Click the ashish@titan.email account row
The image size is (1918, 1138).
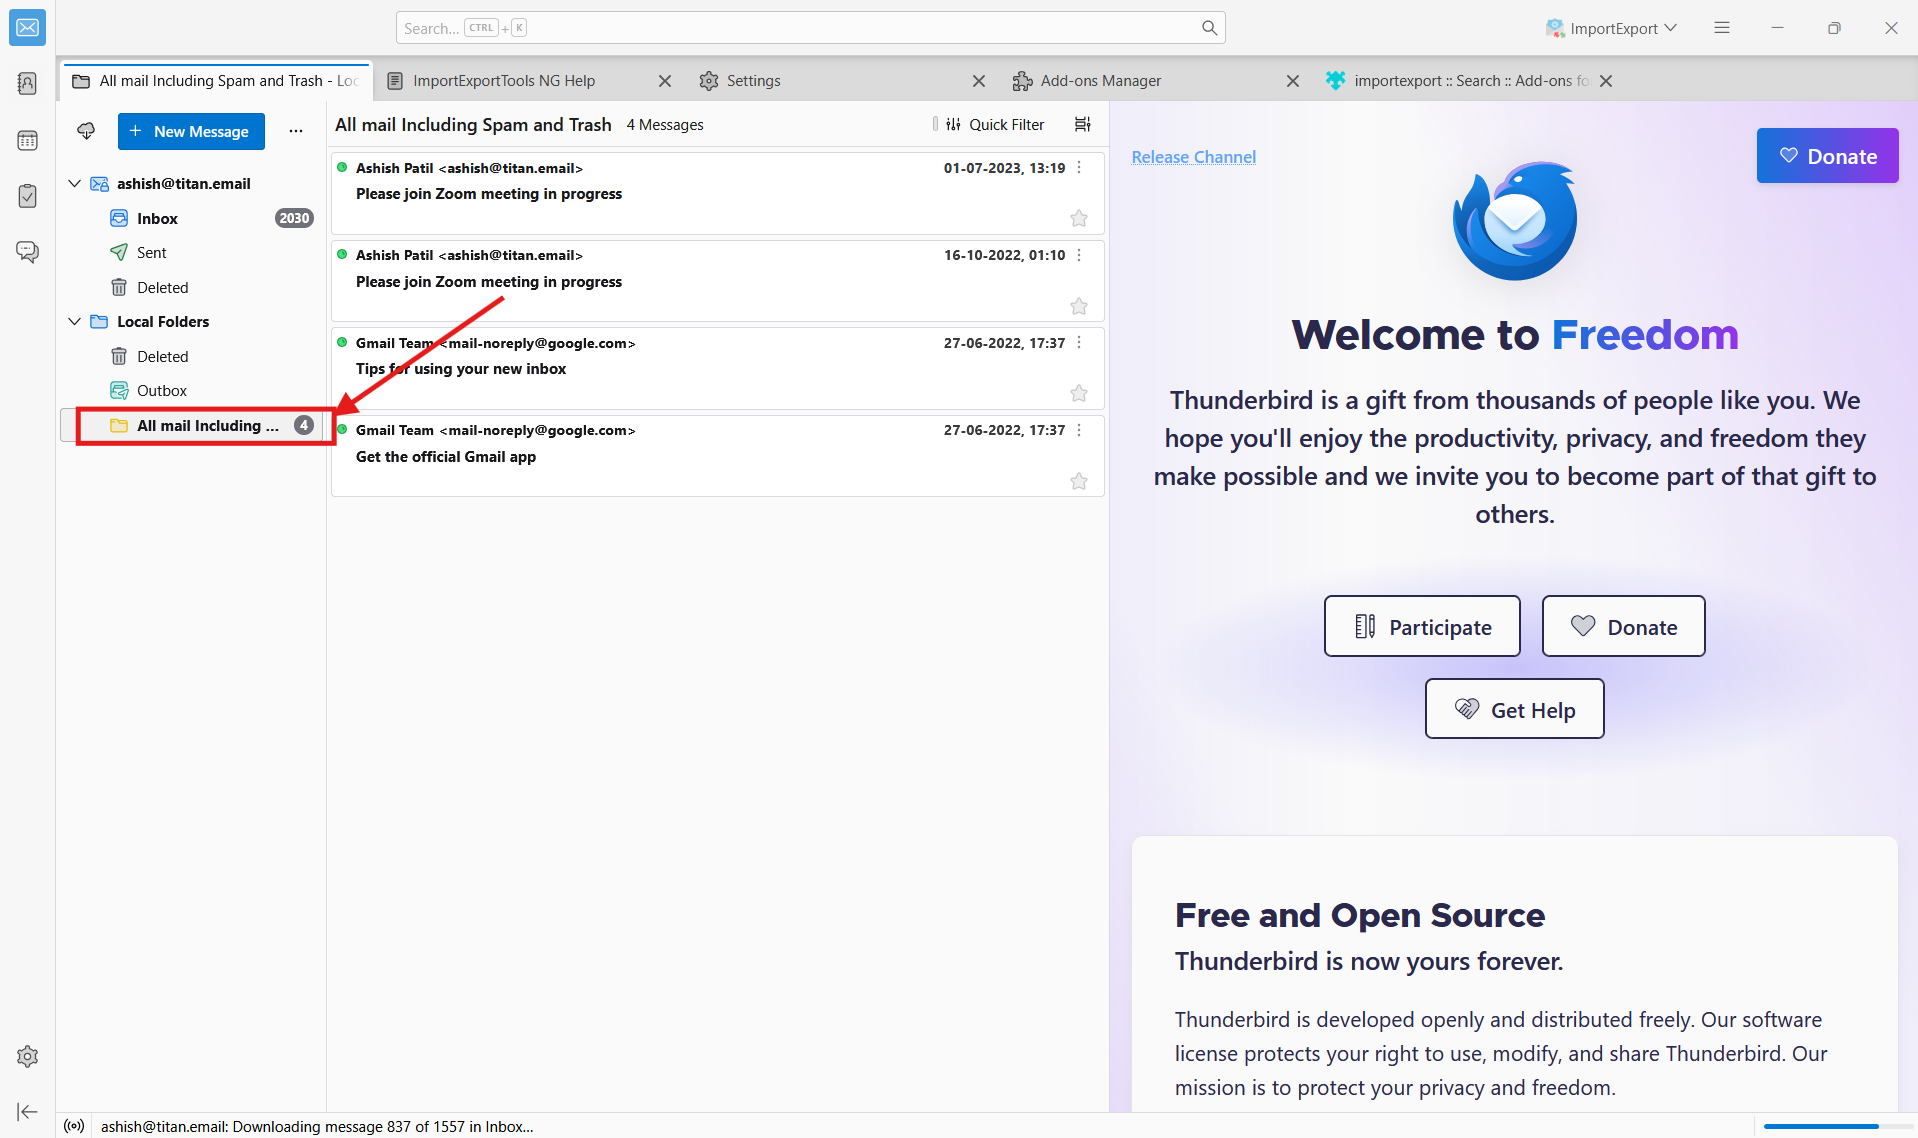192,183
